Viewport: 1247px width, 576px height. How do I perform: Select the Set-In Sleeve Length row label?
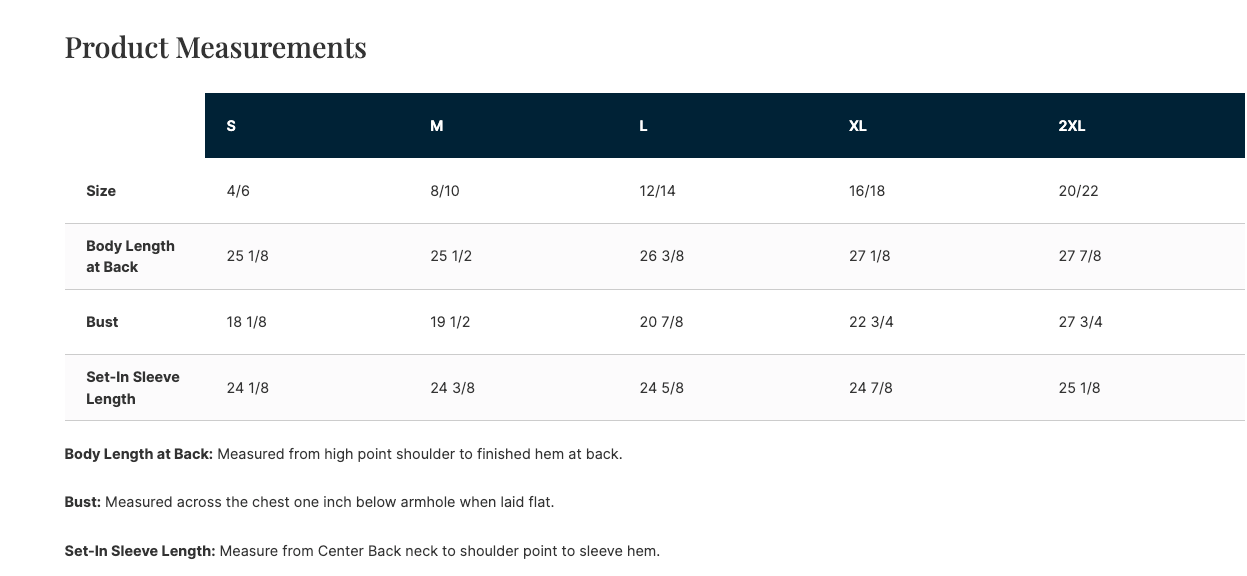point(132,388)
